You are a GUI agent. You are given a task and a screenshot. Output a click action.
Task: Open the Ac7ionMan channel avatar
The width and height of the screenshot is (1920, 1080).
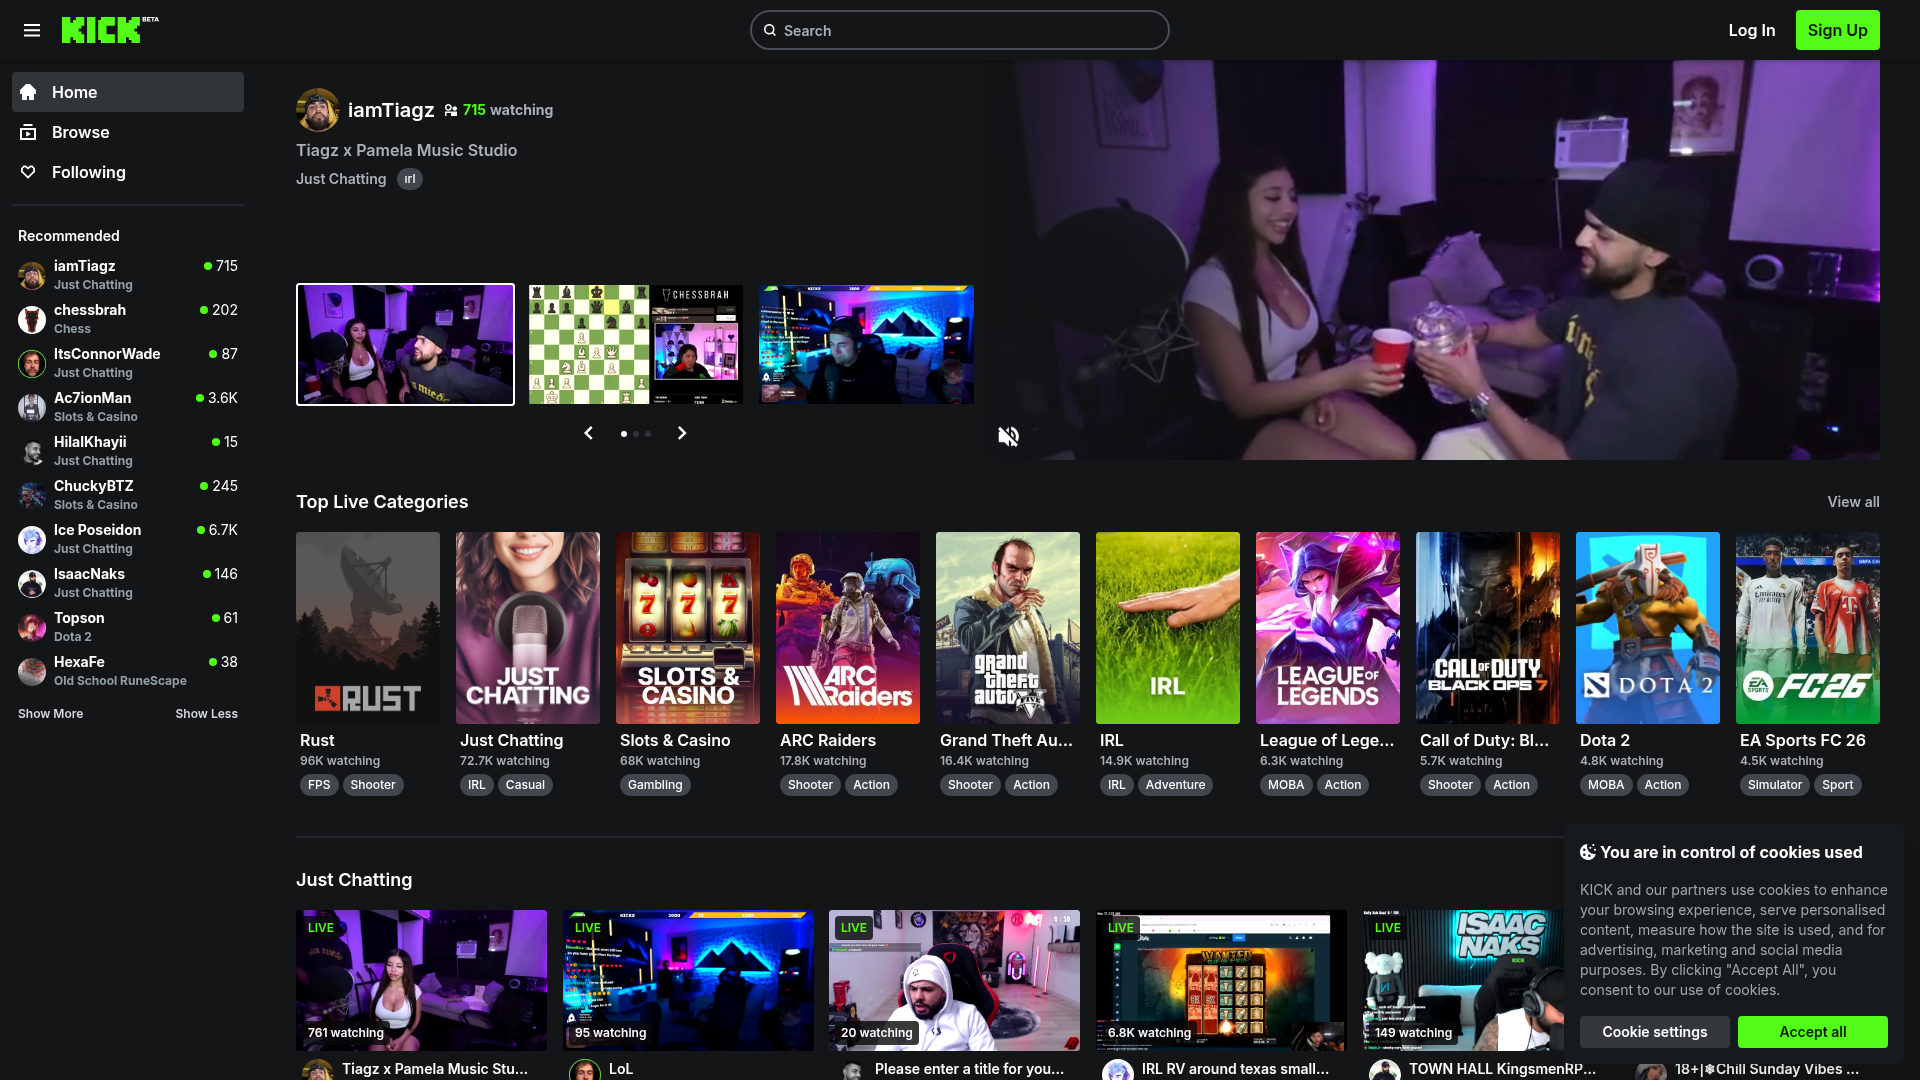[x=31, y=408]
